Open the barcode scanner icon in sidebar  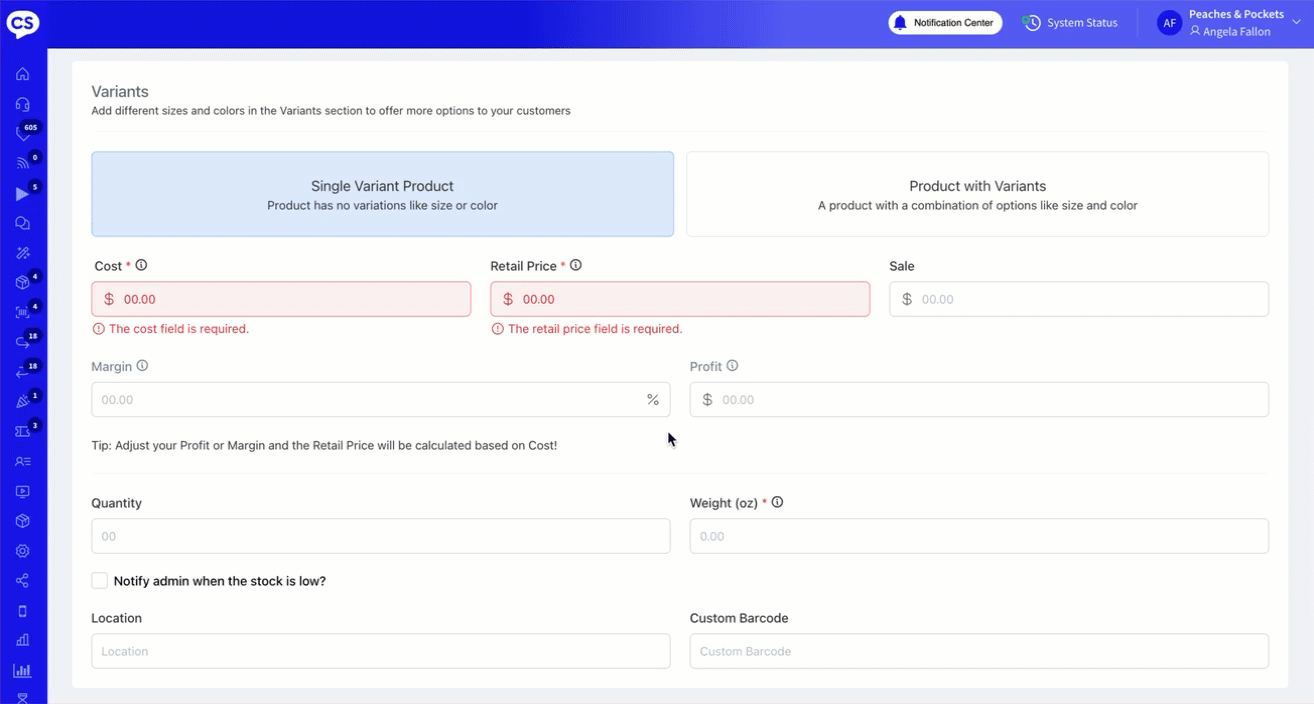click(x=24, y=311)
